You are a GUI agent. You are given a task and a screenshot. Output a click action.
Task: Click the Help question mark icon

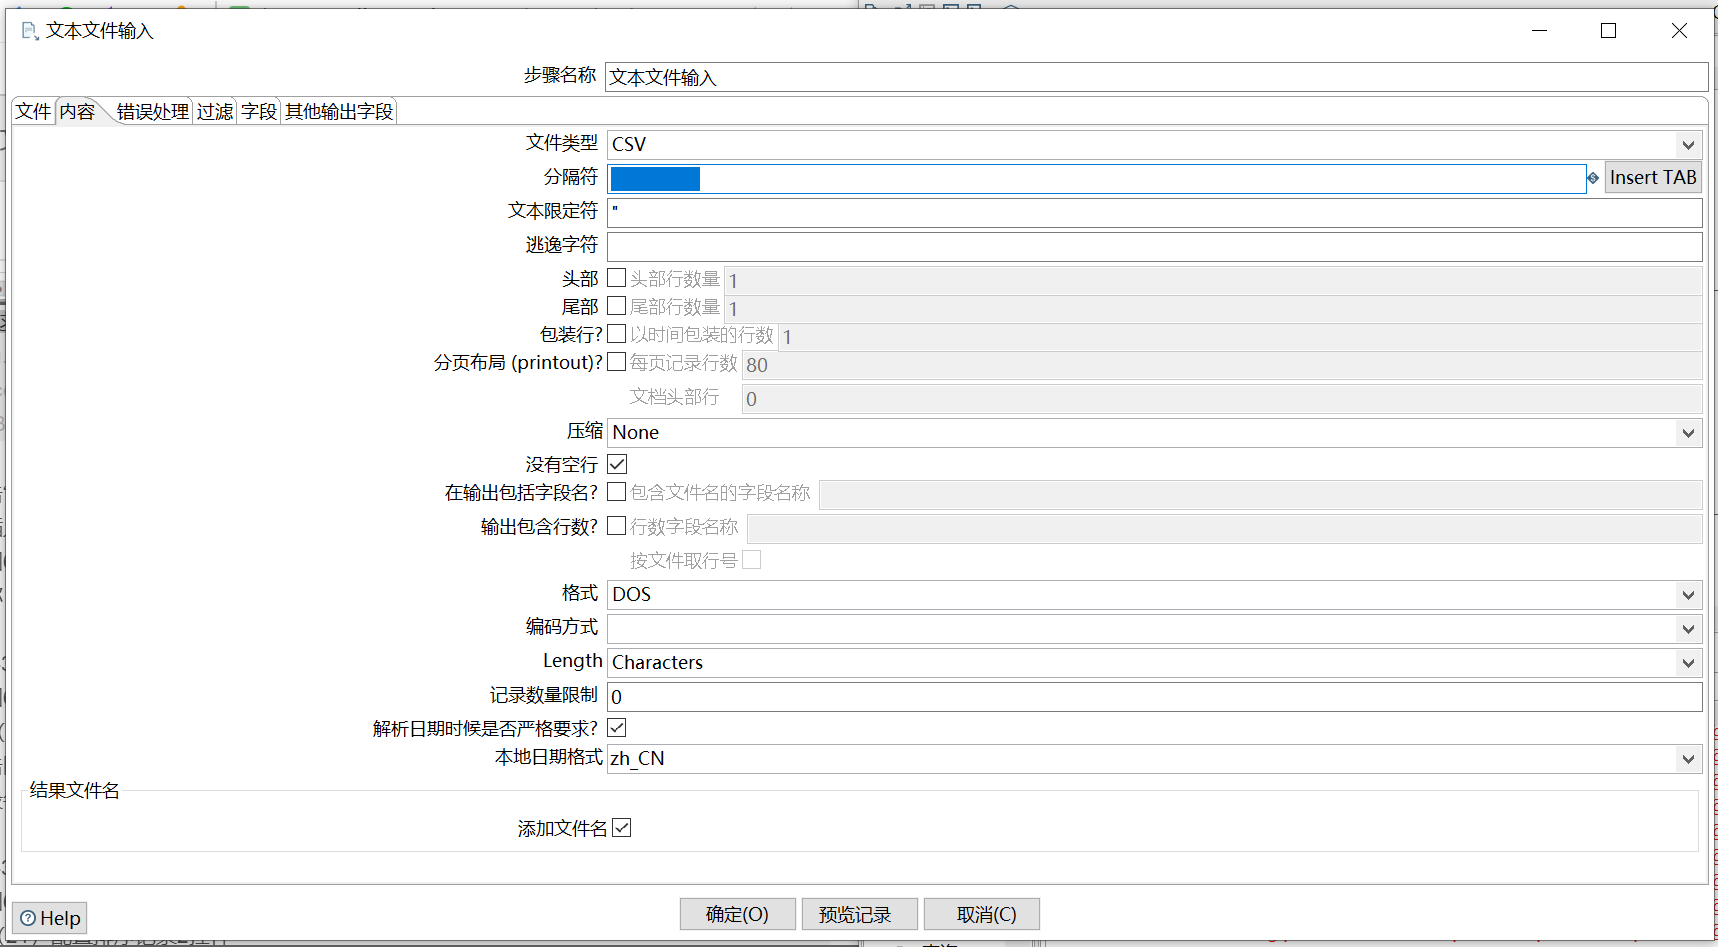tap(28, 918)
